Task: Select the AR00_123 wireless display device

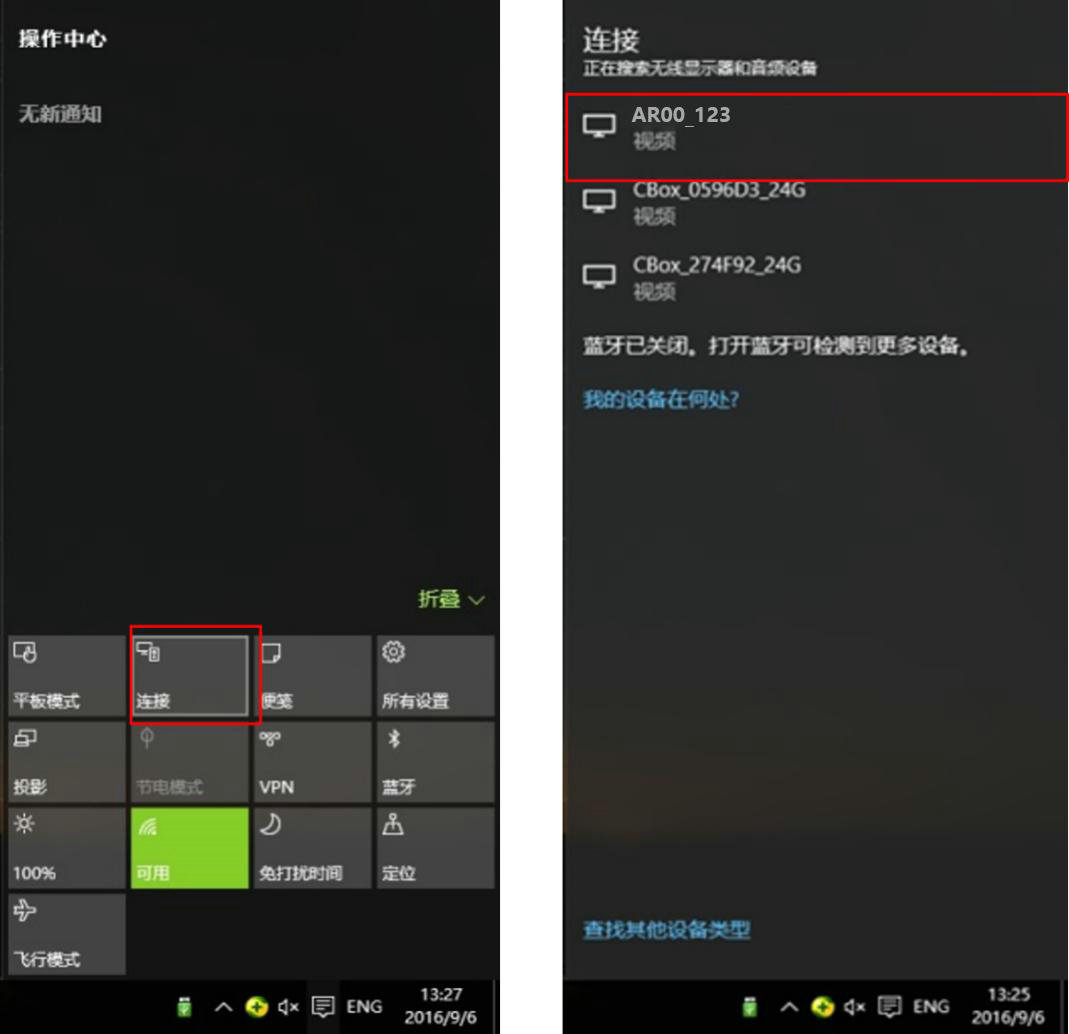Action: click(816, 136)
